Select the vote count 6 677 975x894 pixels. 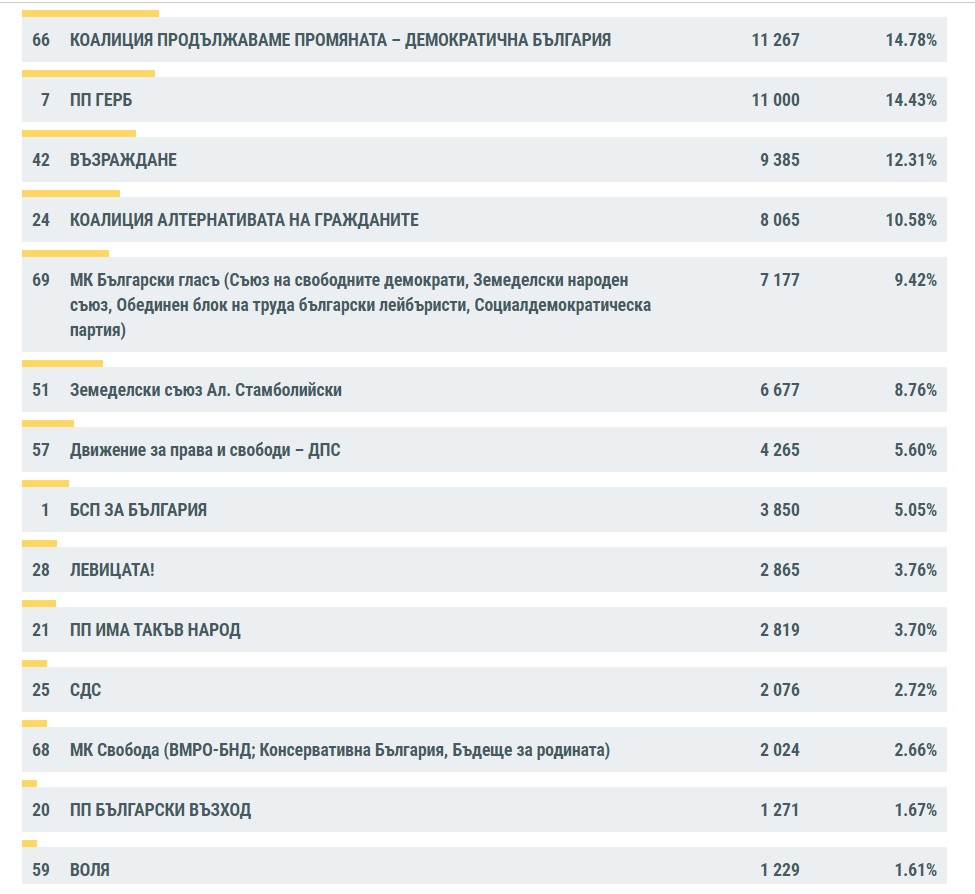(x=780, y=390)
